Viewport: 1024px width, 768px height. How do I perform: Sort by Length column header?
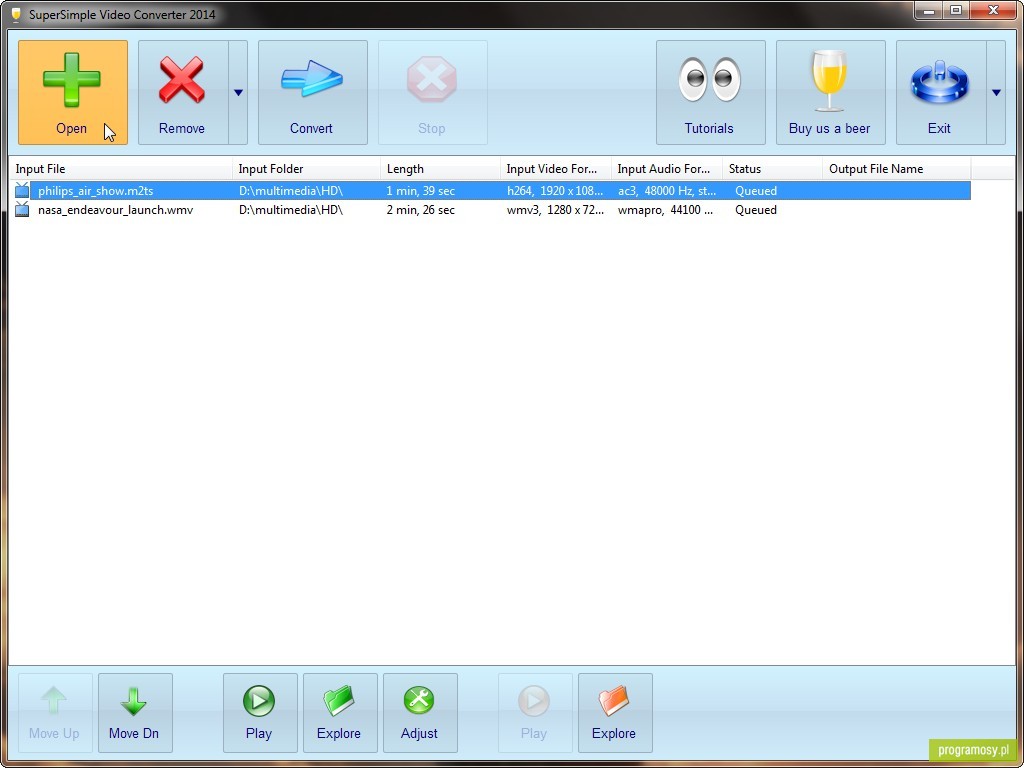click(441, 169)
